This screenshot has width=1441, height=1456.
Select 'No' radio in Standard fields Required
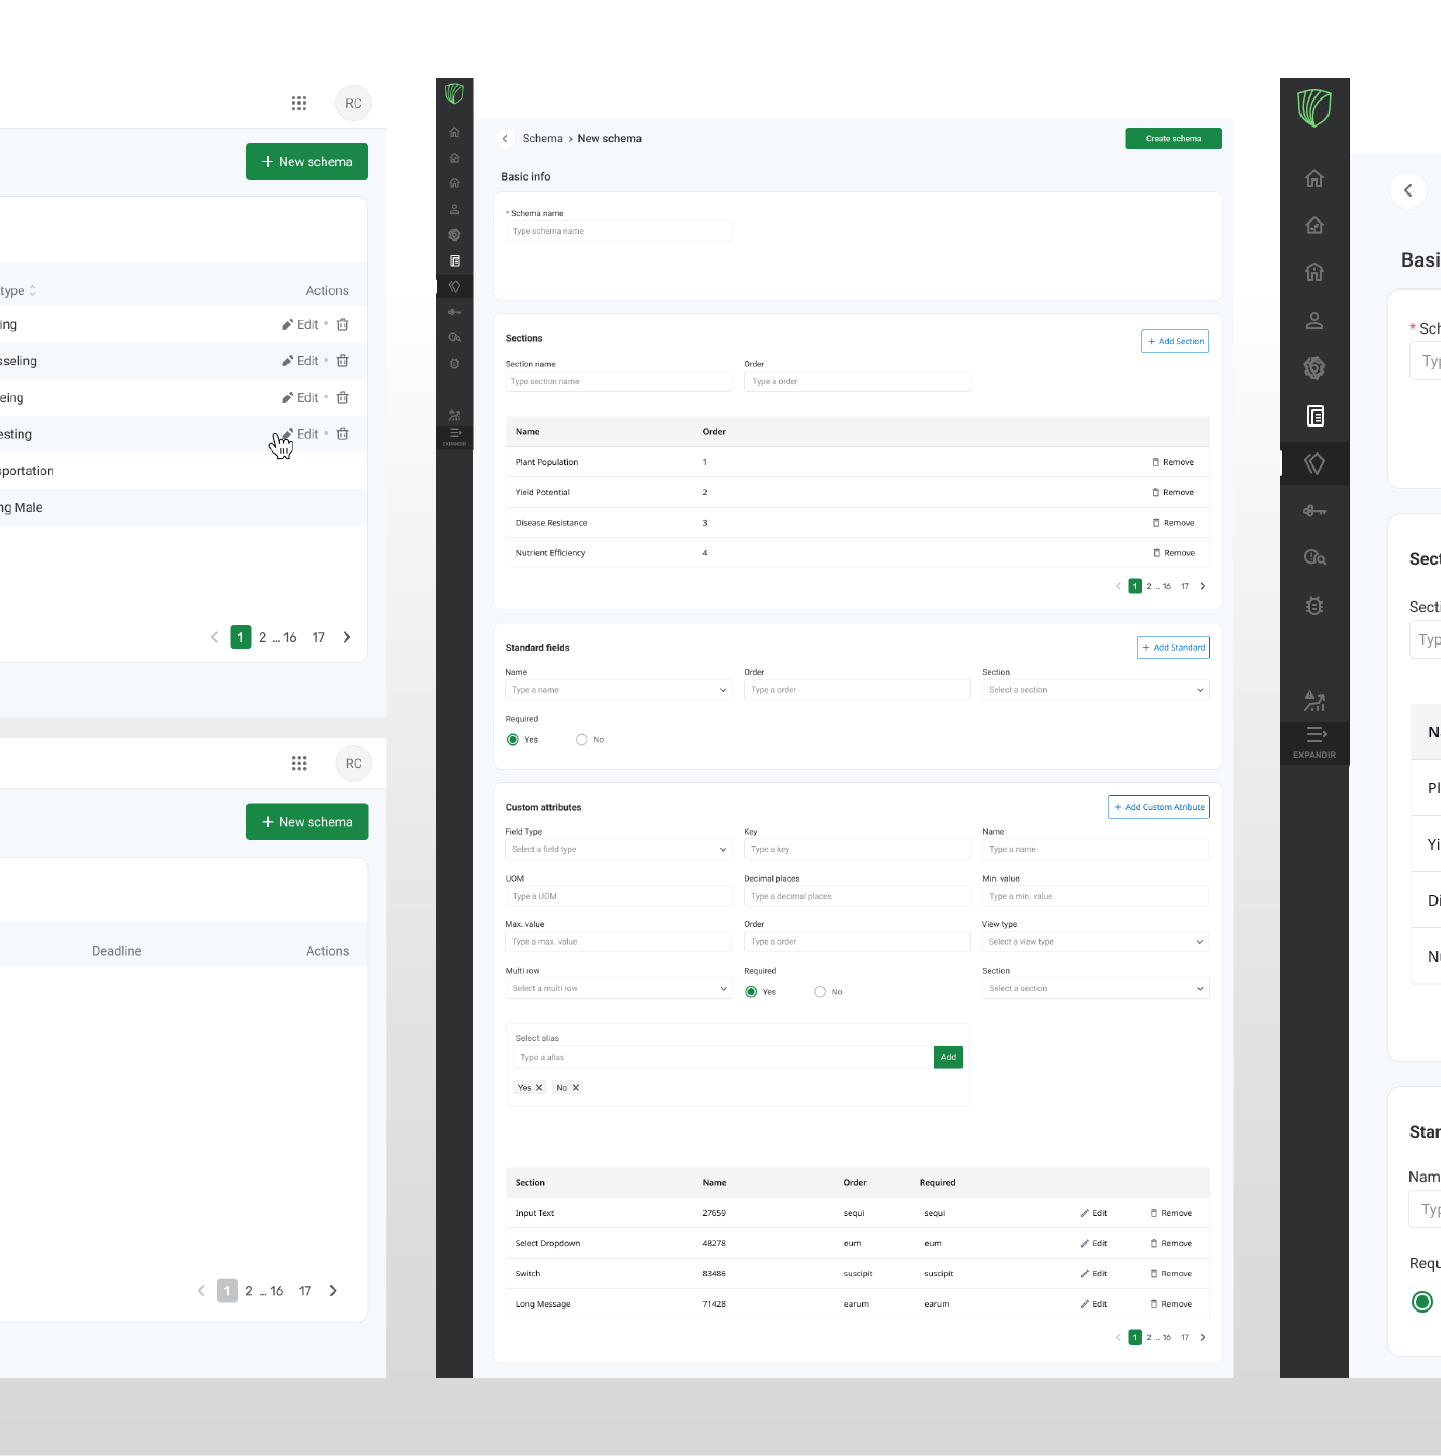[x=582, y=740]
